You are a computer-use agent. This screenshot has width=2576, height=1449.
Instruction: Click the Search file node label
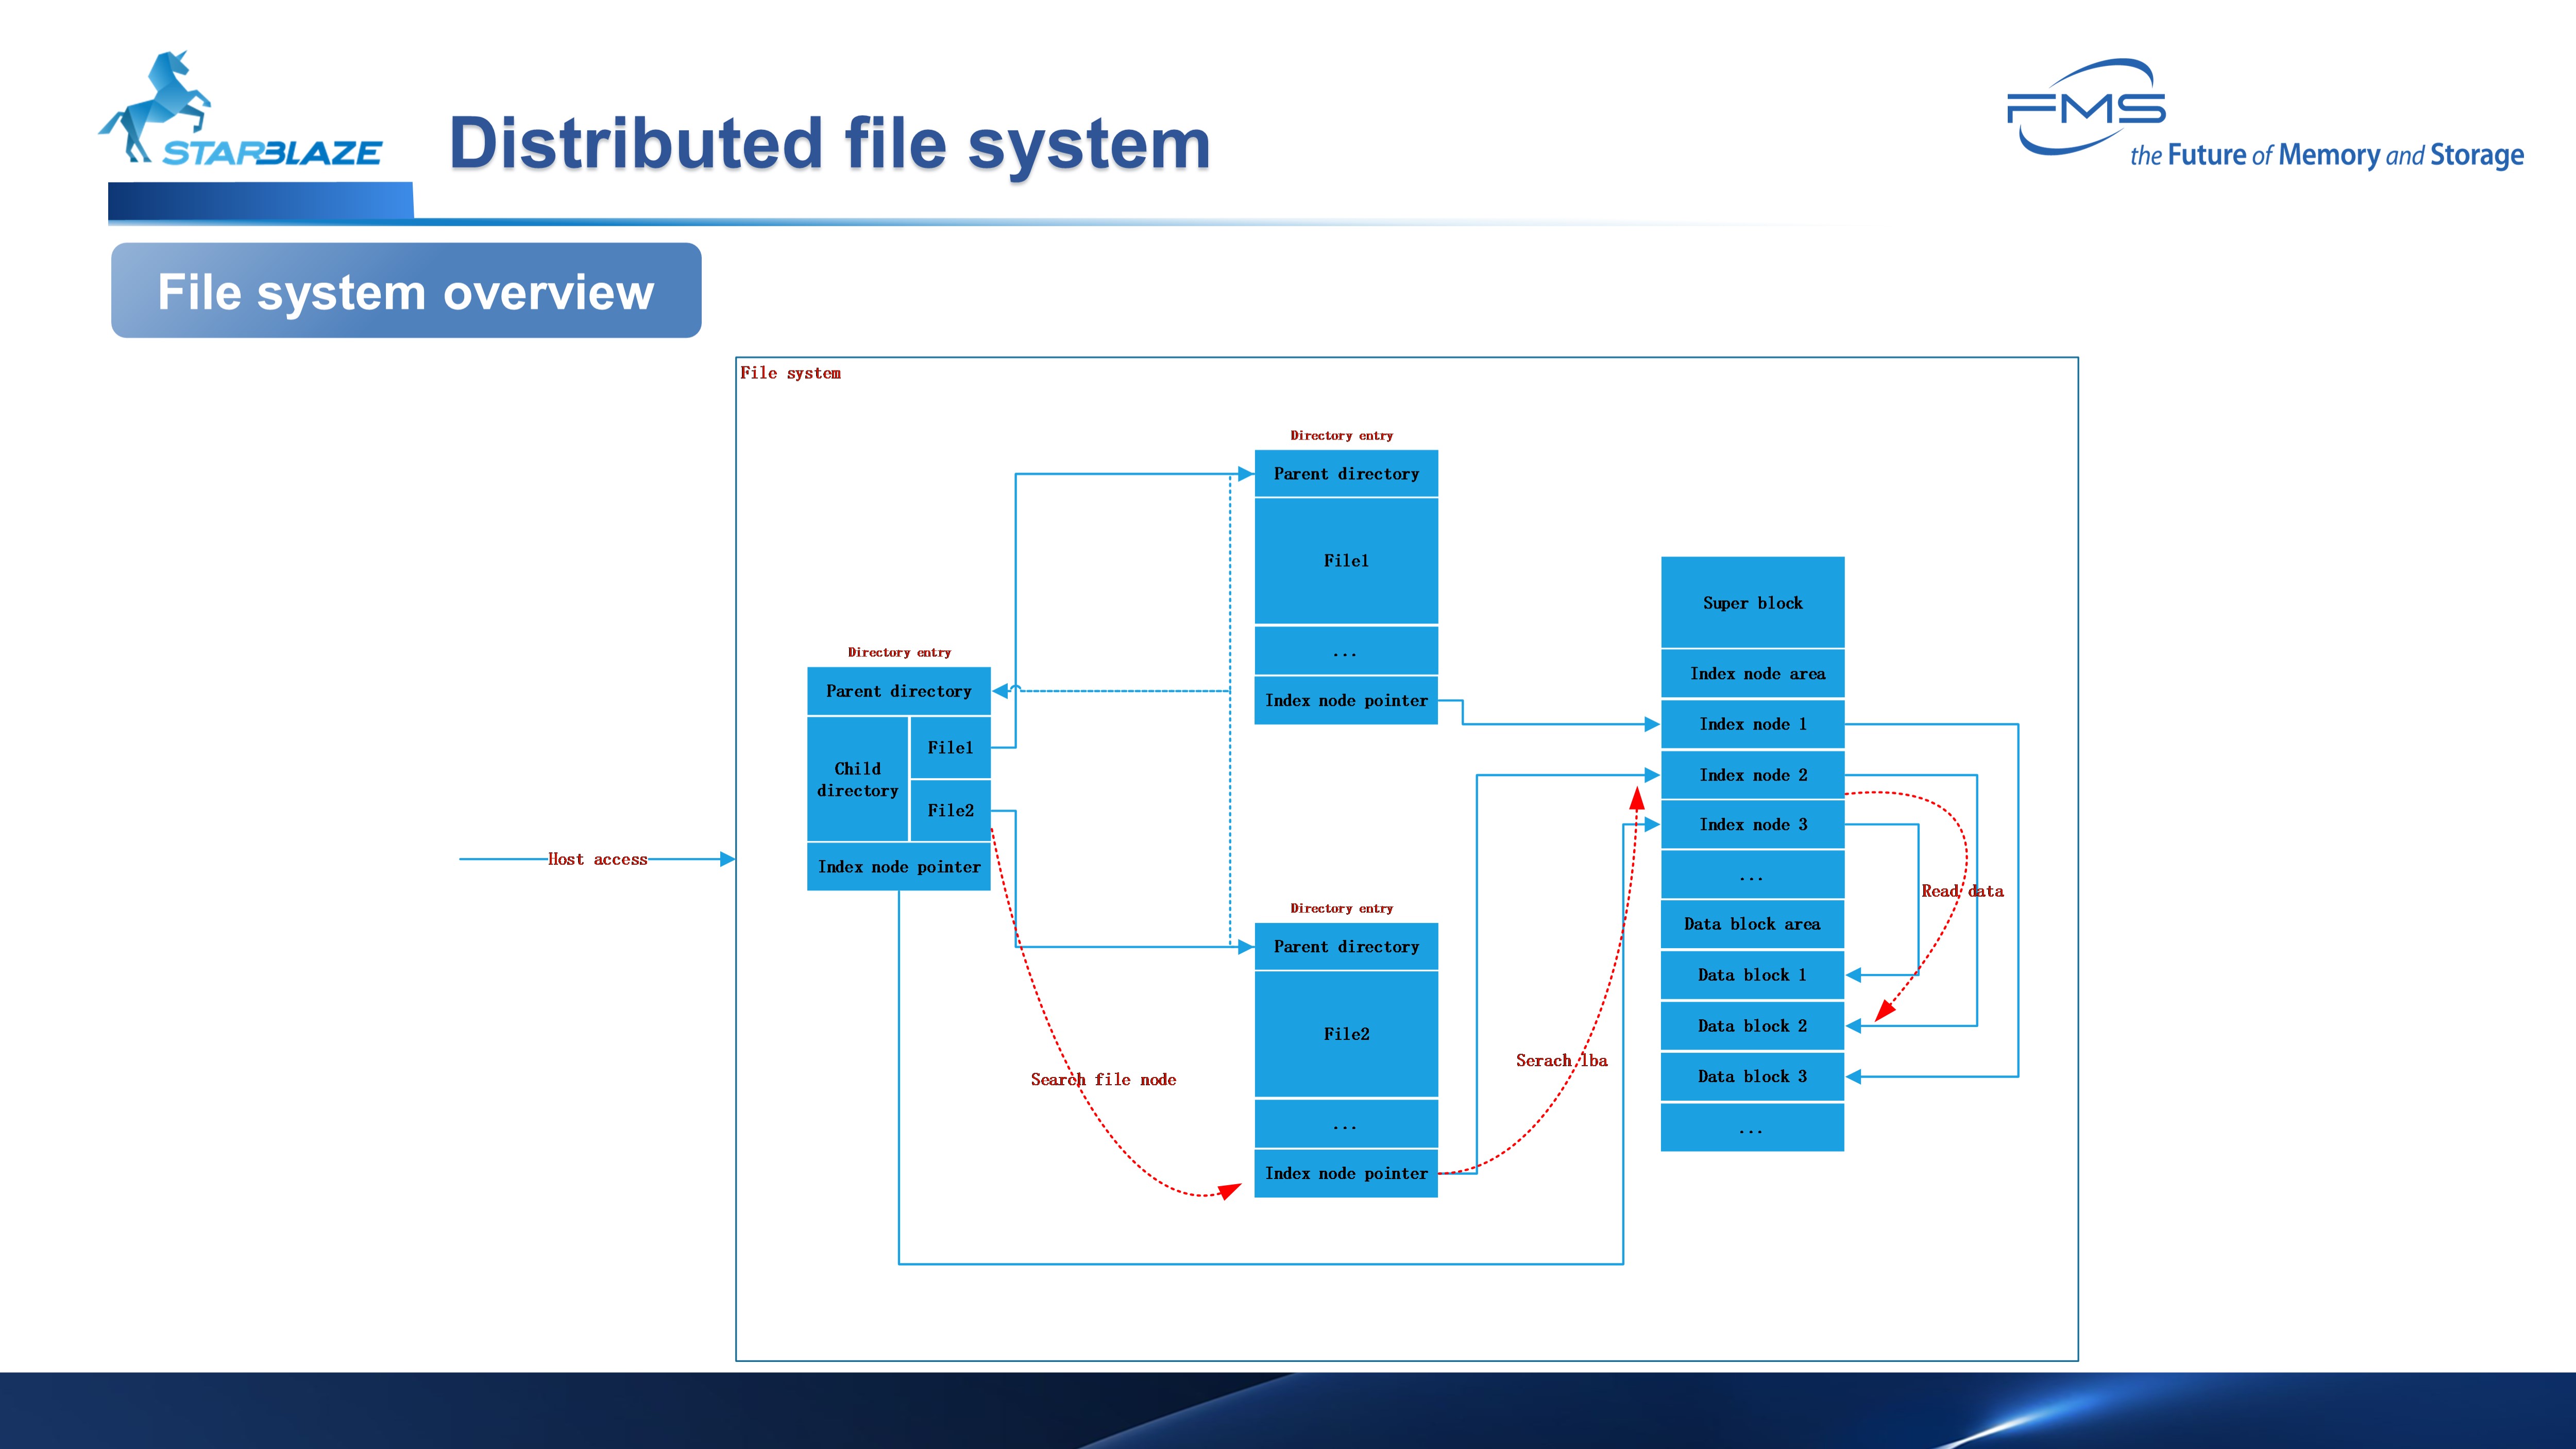coord(1103,1080)
